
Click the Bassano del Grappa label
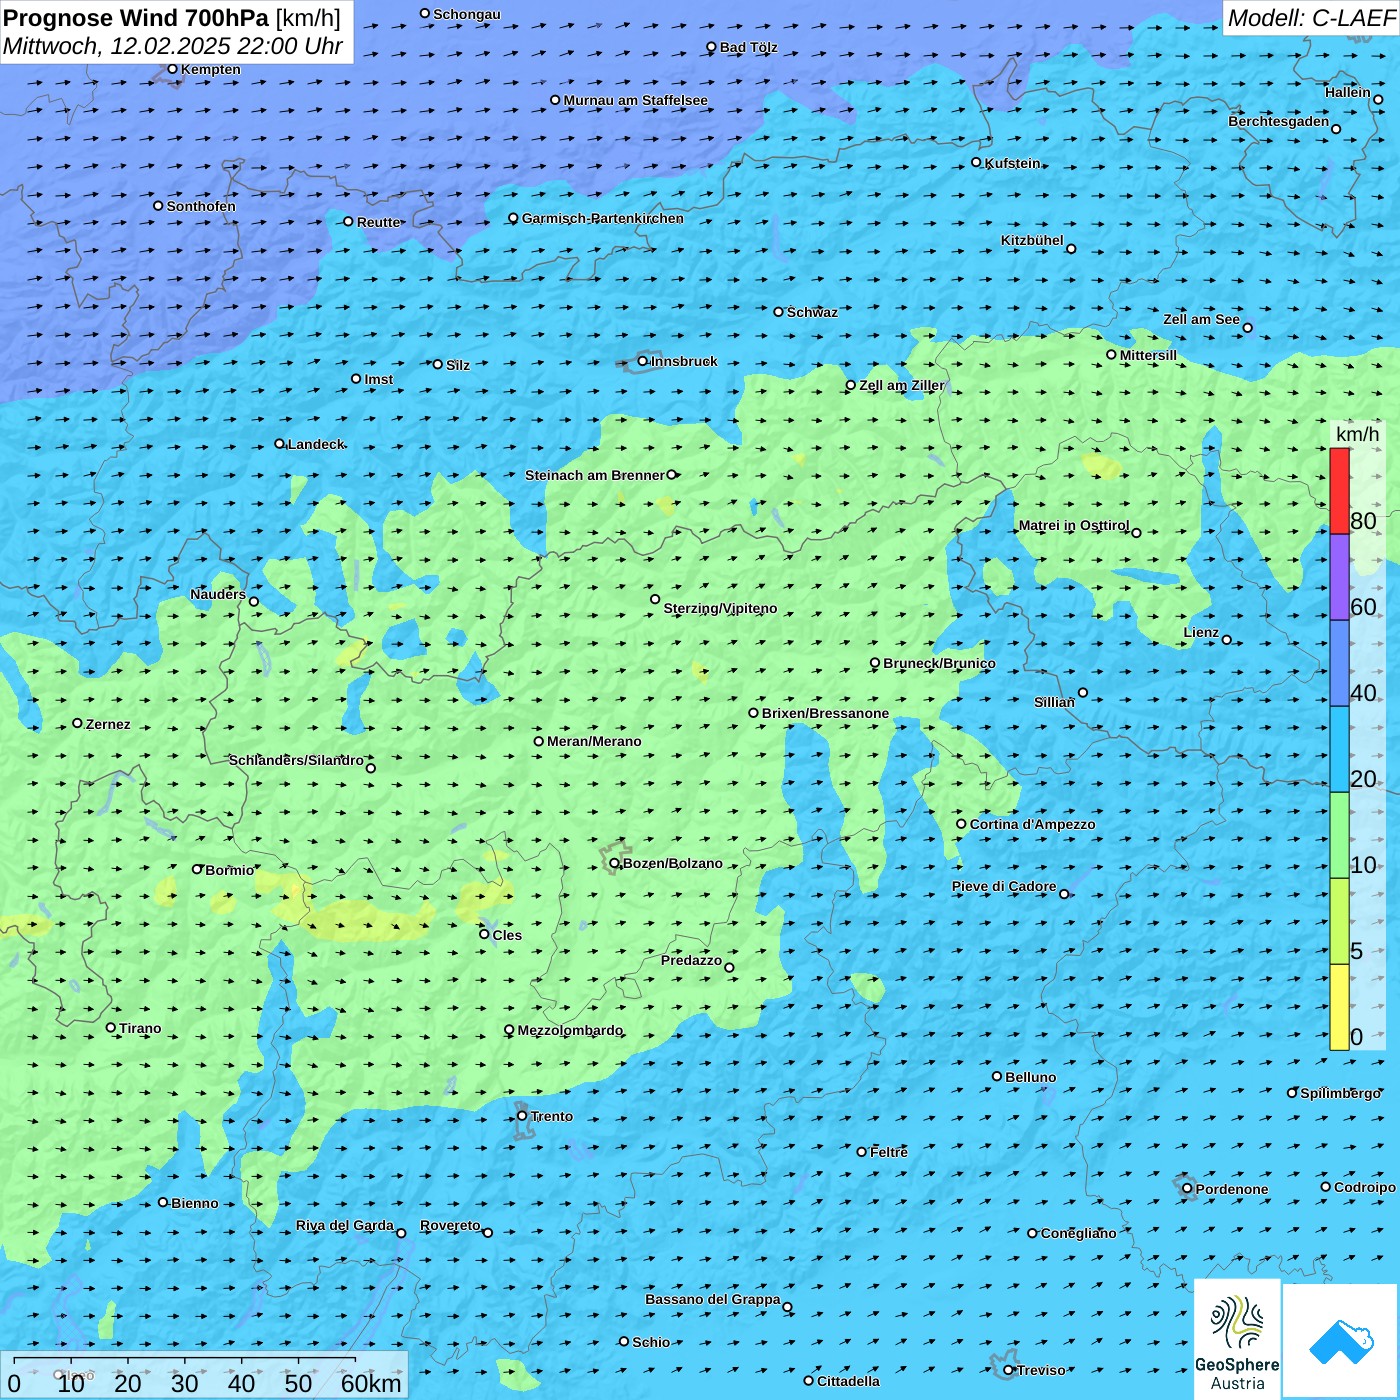coord(712,1299)
